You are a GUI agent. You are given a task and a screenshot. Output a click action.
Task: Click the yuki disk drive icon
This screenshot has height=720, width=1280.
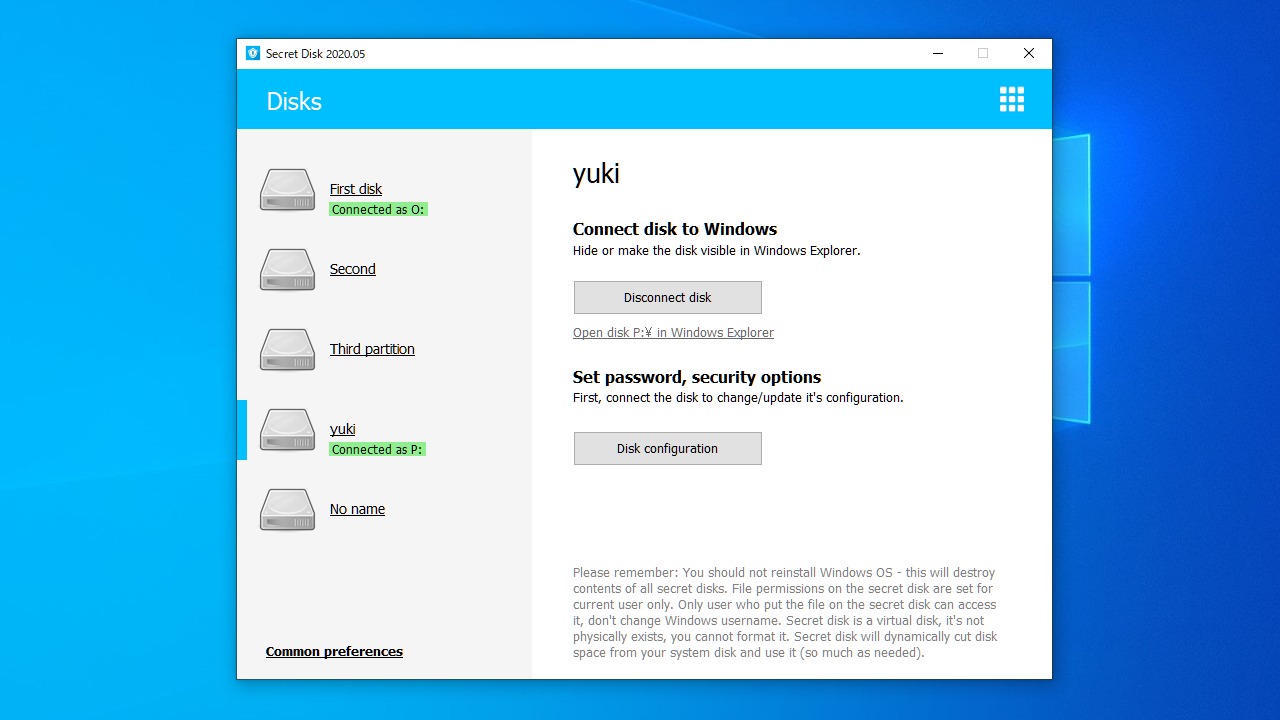point(287,430)
